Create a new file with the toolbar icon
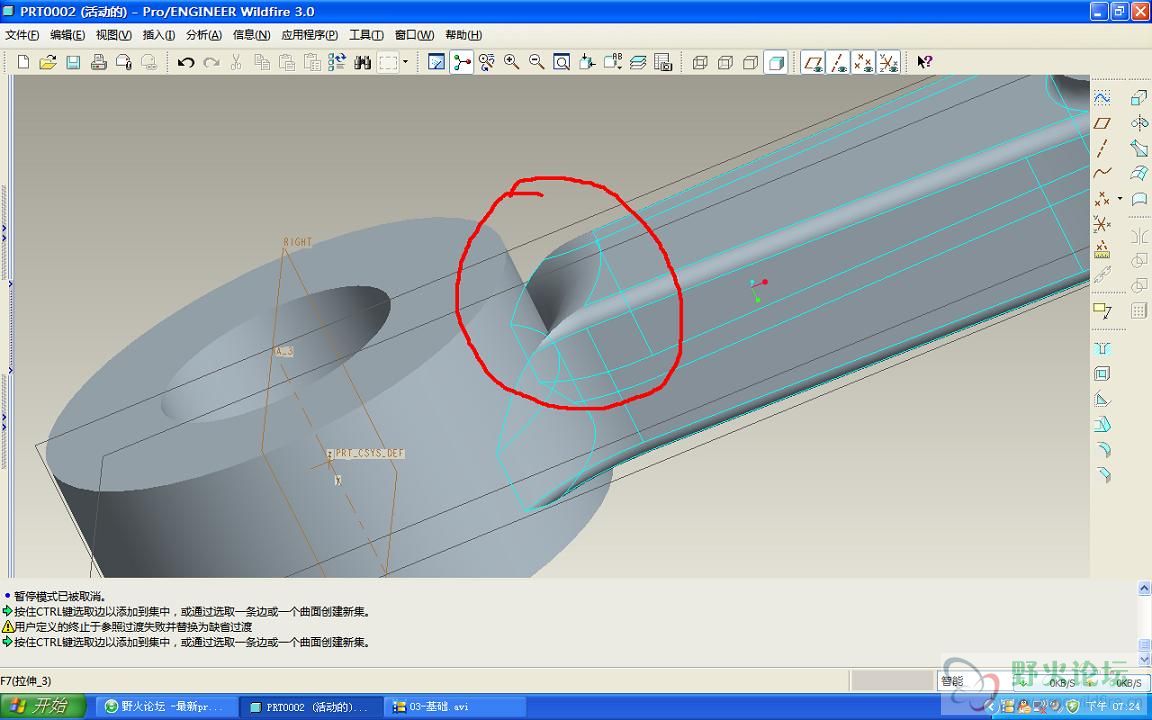The image size is (1152, 720). [24, 62]
